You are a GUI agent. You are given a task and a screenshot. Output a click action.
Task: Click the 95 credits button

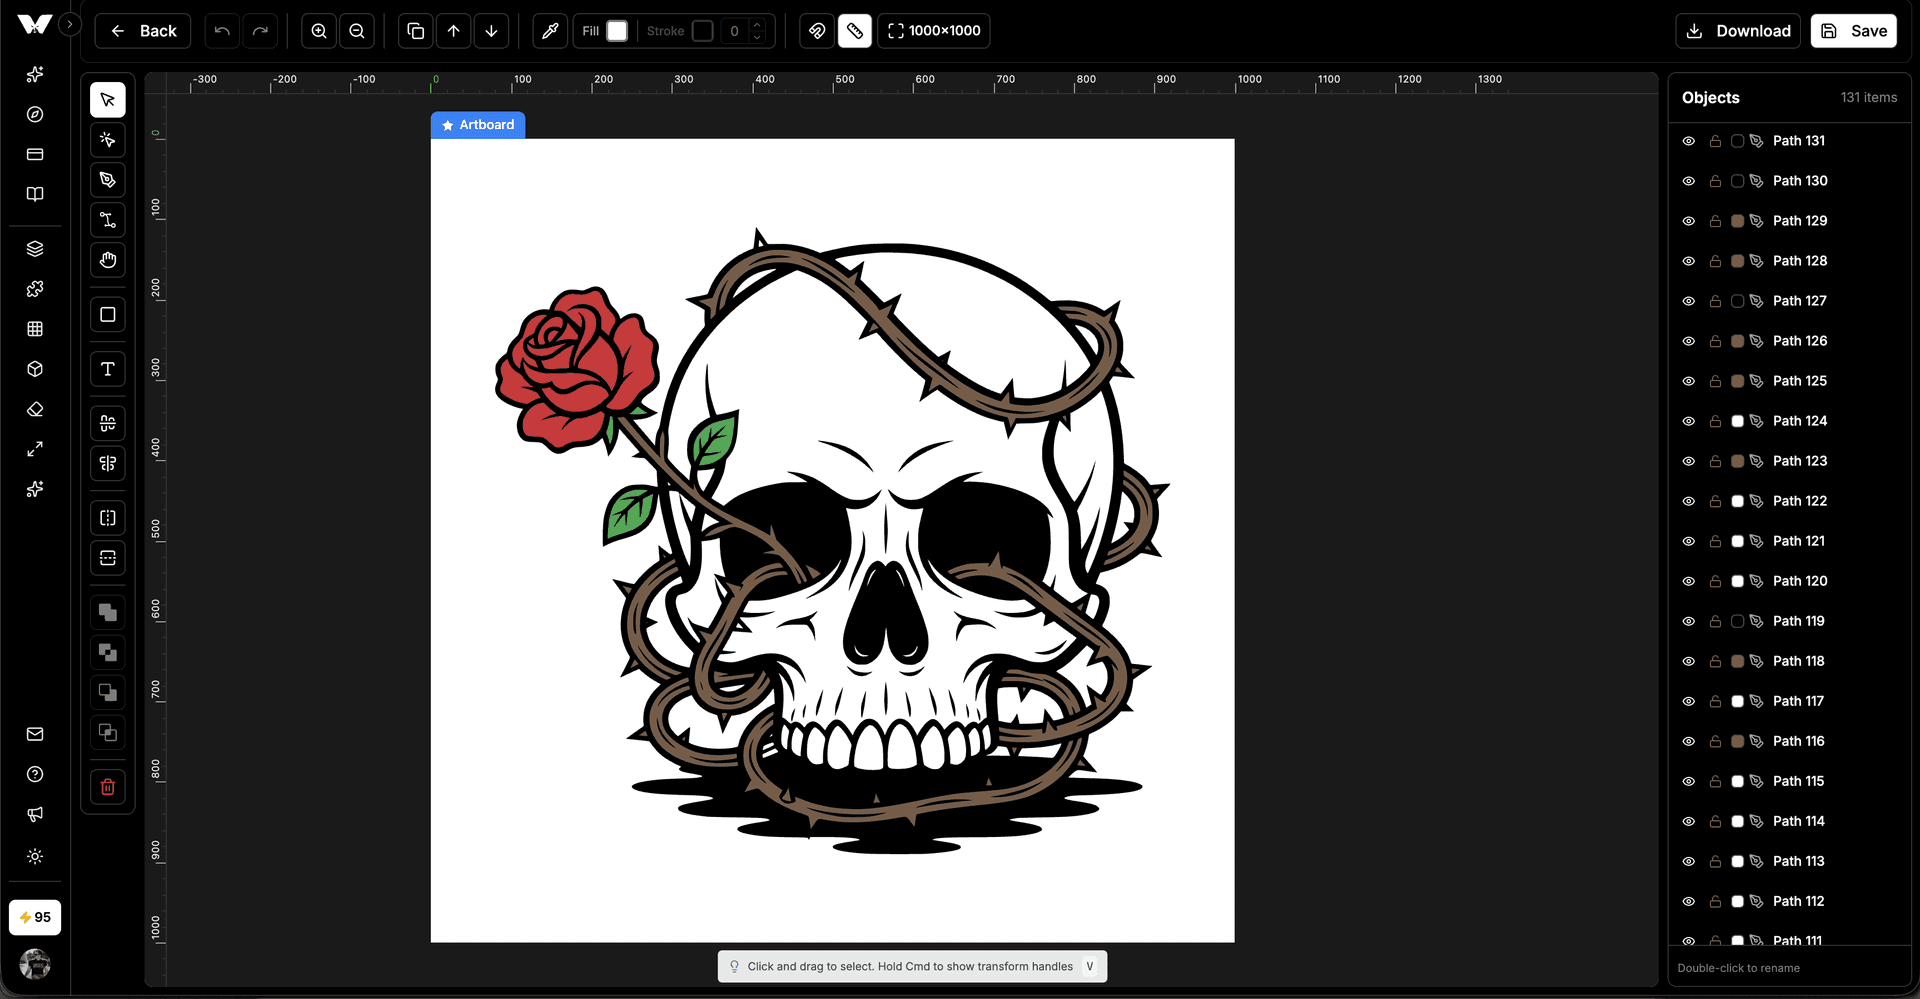[35, 917]
